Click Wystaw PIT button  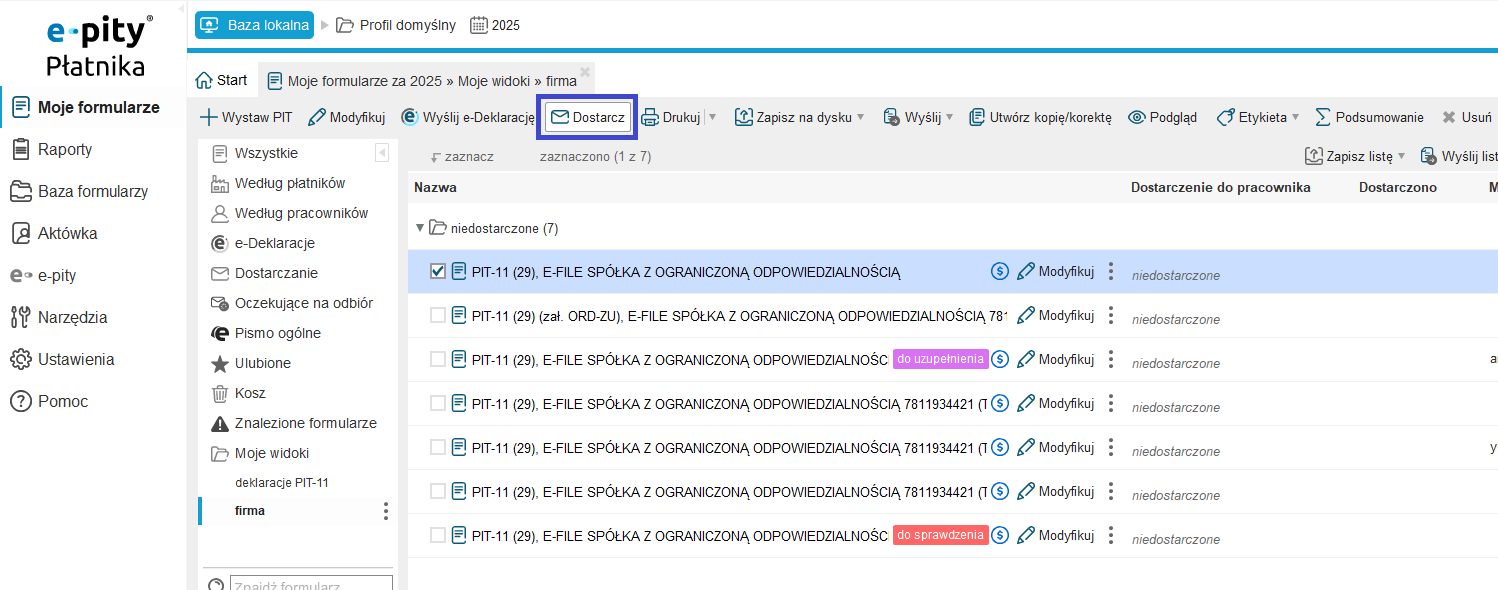tap(246, 117)
